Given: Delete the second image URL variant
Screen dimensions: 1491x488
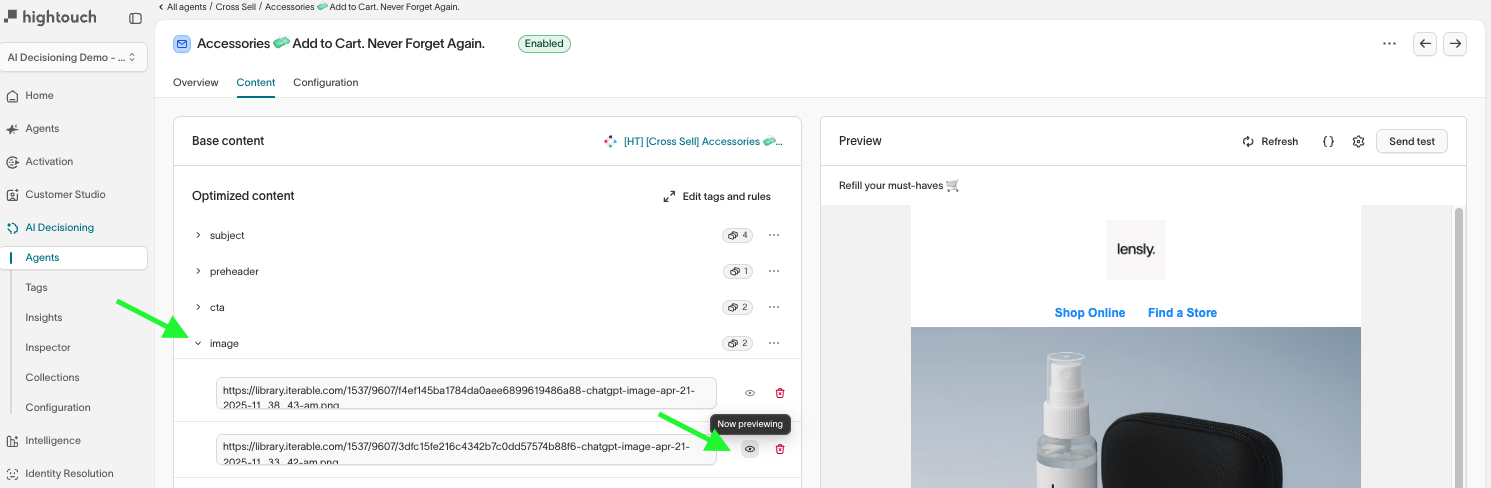Looking at the screenshot, I should coord(780,449).
